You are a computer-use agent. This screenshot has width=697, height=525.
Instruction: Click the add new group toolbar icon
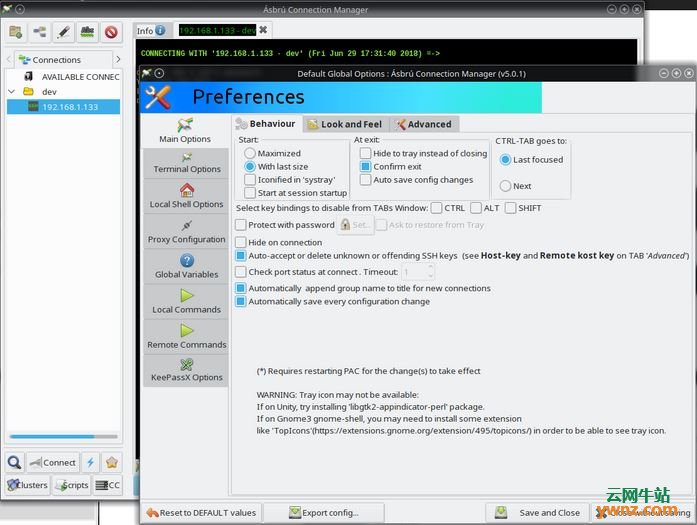coord(16,32)
